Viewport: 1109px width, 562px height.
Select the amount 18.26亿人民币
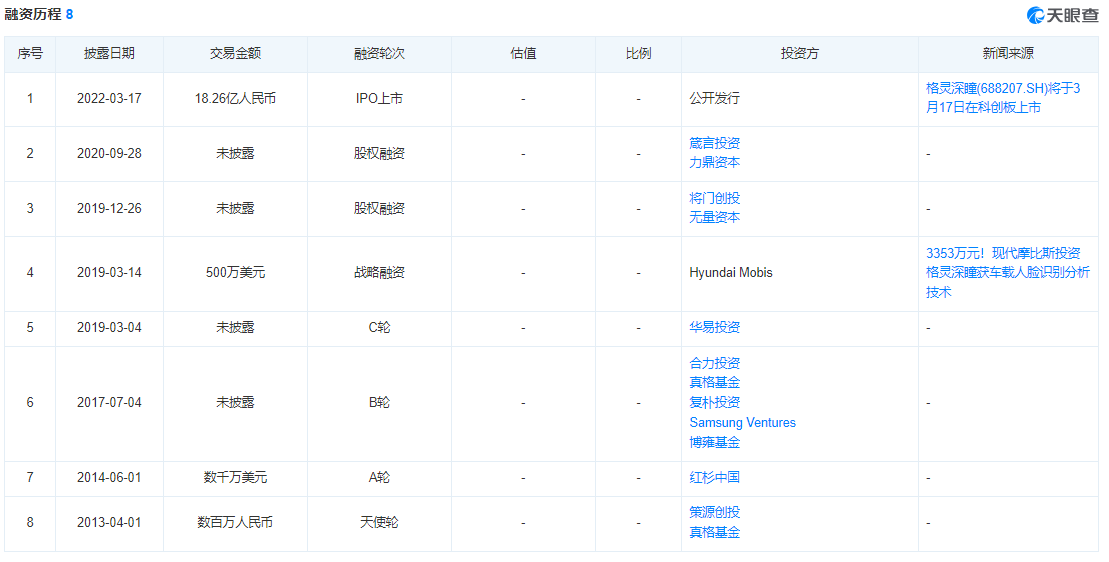[236, 99]
